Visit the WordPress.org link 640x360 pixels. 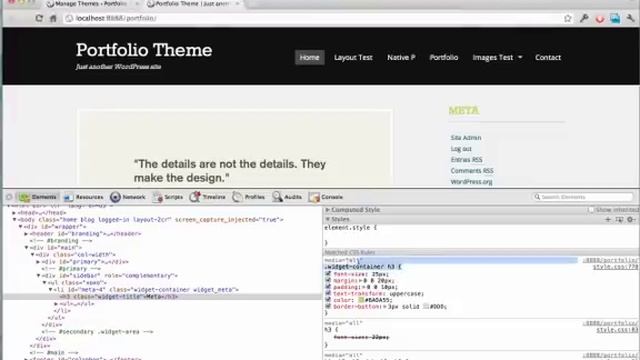[x=471, y=182]
